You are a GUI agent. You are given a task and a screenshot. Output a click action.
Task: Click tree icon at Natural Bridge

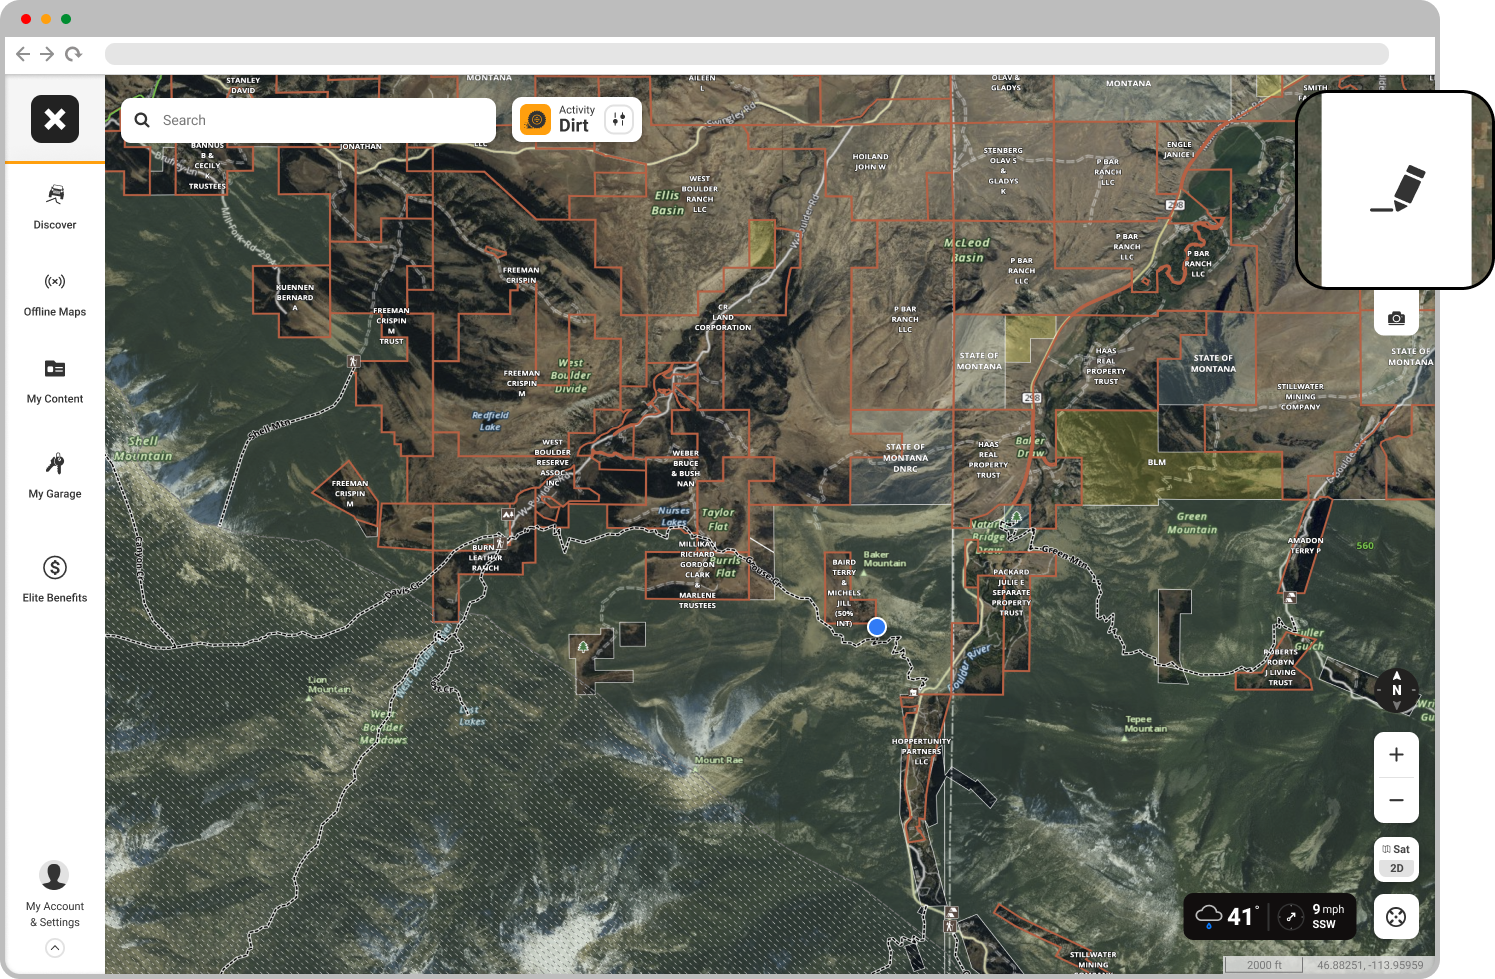click(1017, 517)
